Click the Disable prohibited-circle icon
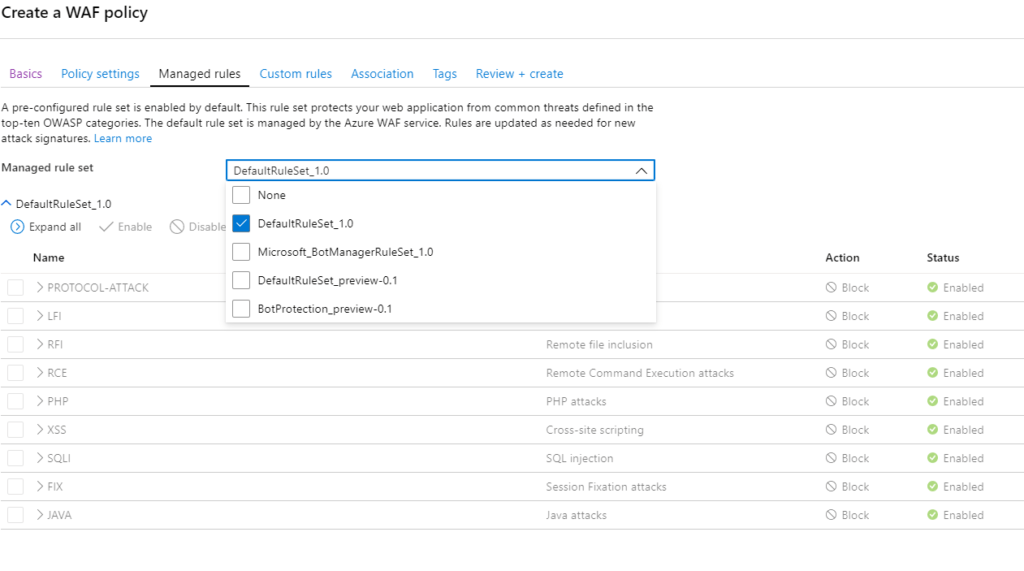The width and height of the screenshot is (1024, 571). coord(177,227)
